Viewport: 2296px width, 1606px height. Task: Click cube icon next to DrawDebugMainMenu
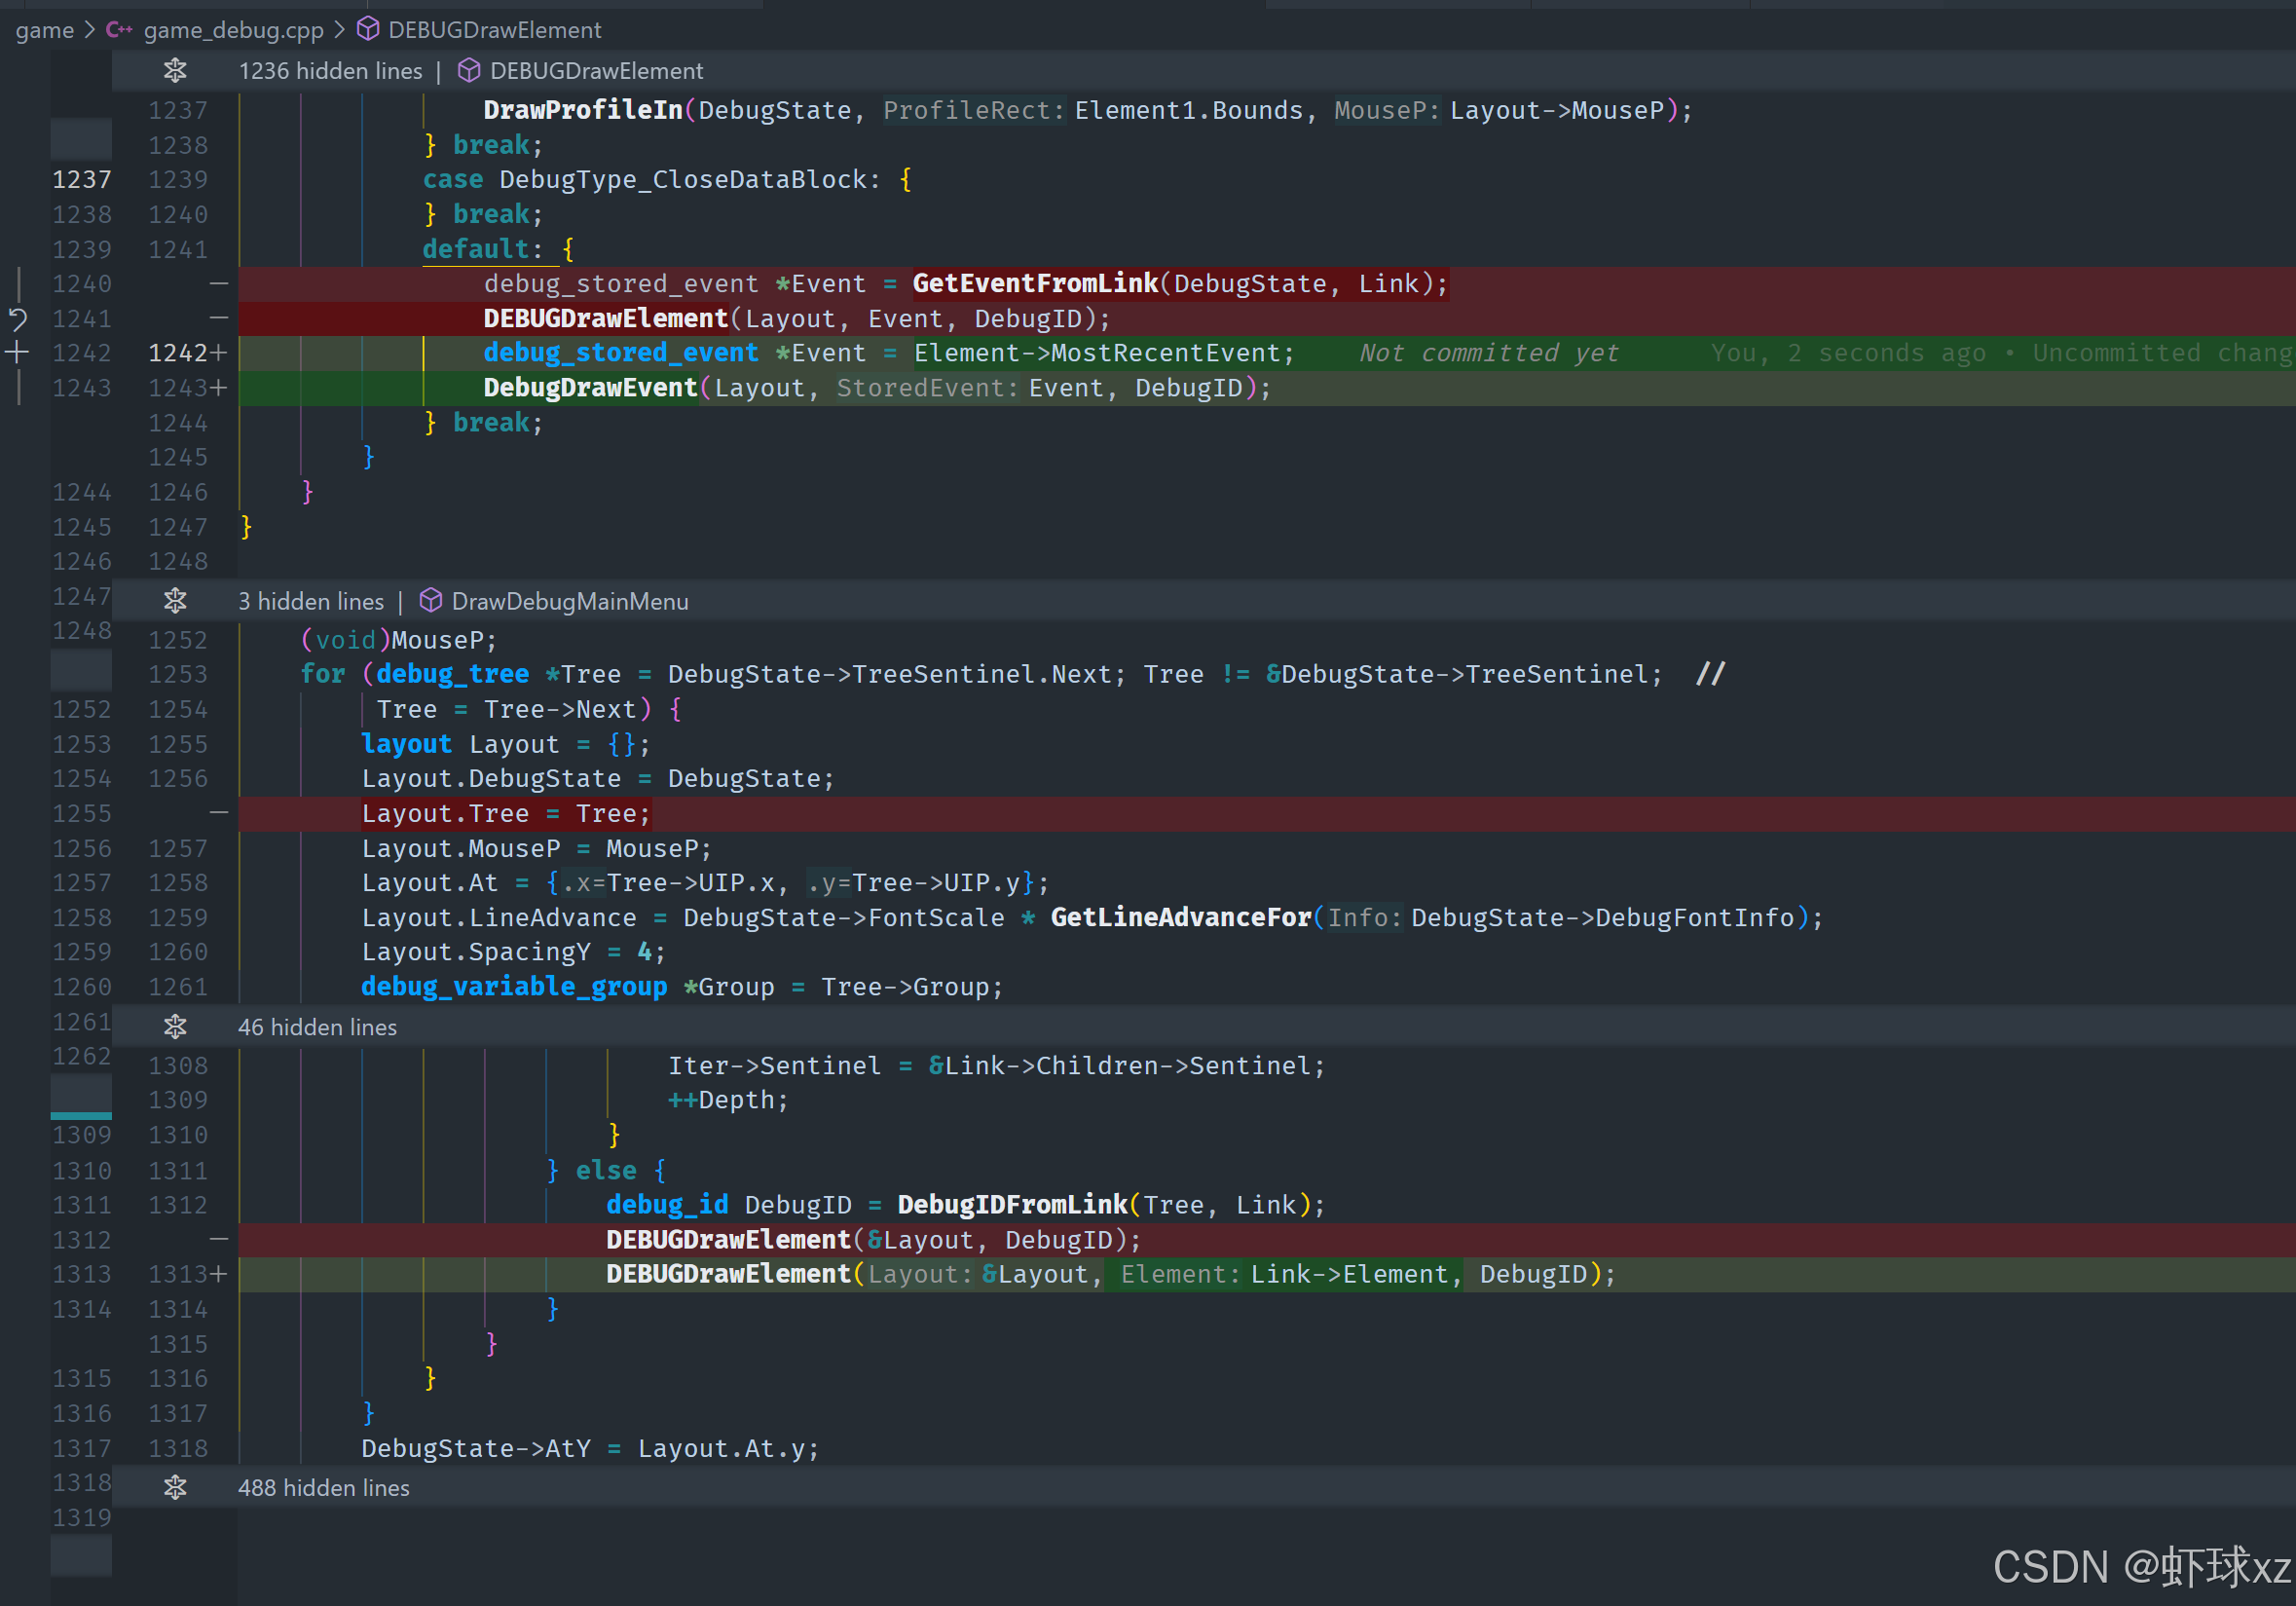(x=431, y=601)
